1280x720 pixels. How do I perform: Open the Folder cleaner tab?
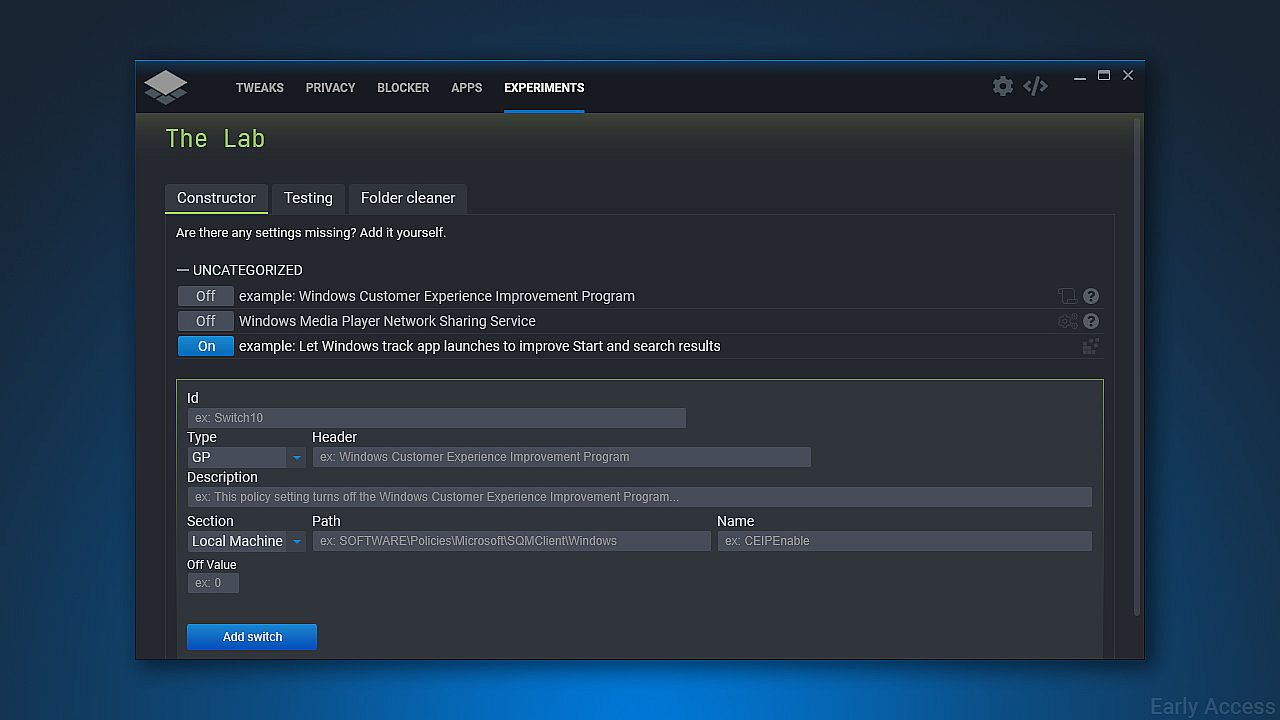click(x=407, y=198)
